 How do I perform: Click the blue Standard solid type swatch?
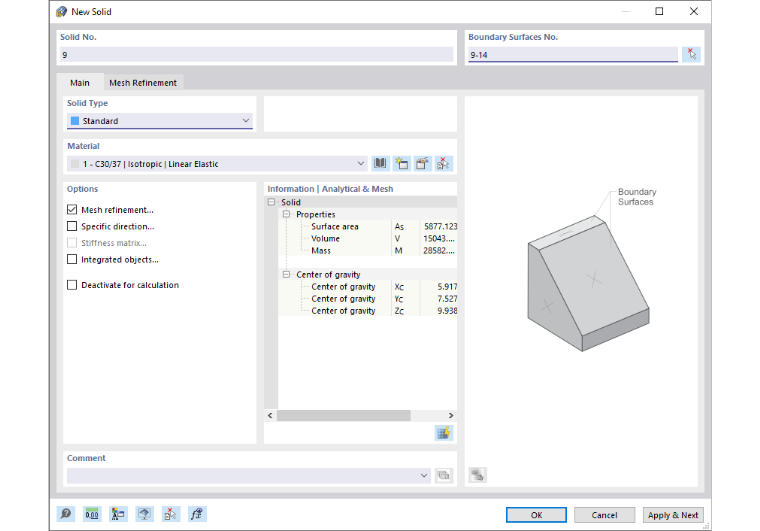pyautogui.click(x=75, y=121)
